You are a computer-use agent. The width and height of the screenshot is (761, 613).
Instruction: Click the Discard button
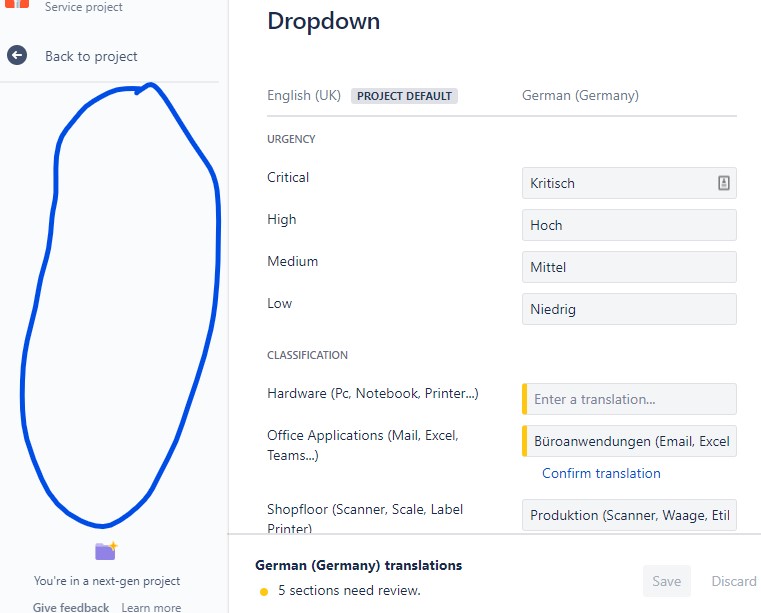coord(733,581)
